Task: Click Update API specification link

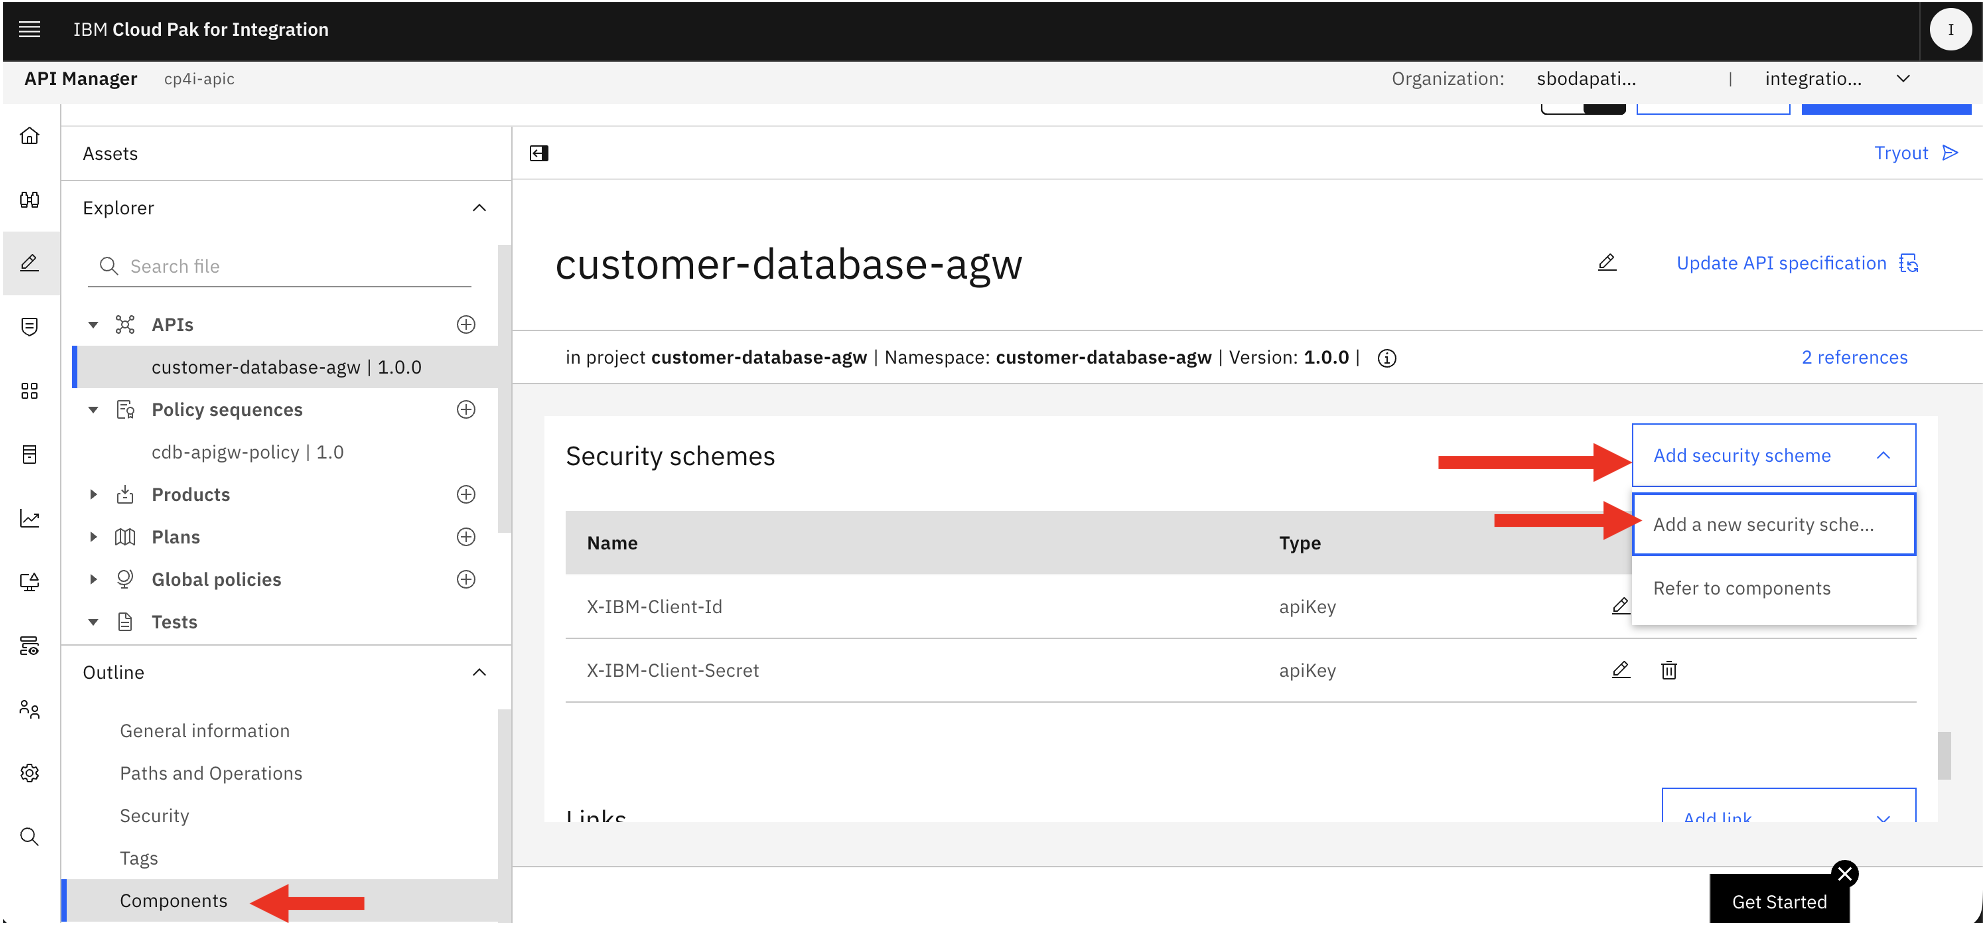Action: (x=1797, y=263)
